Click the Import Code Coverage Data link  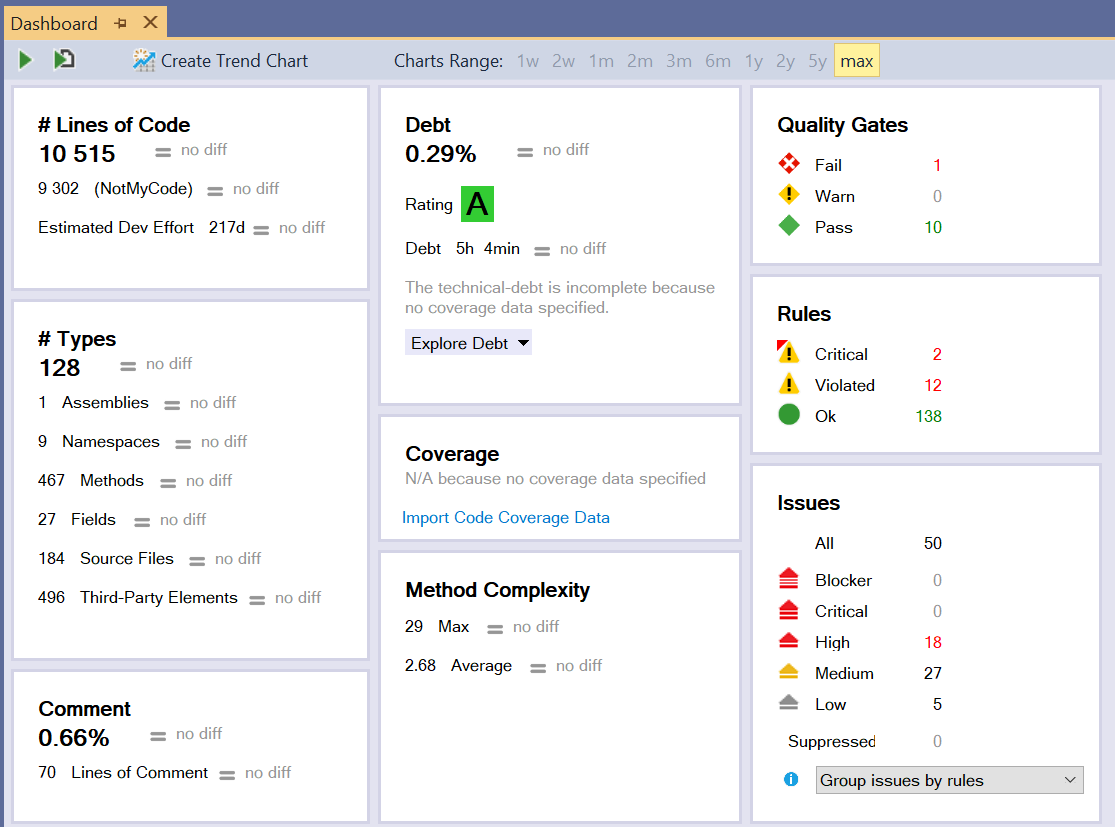point(504,517)
